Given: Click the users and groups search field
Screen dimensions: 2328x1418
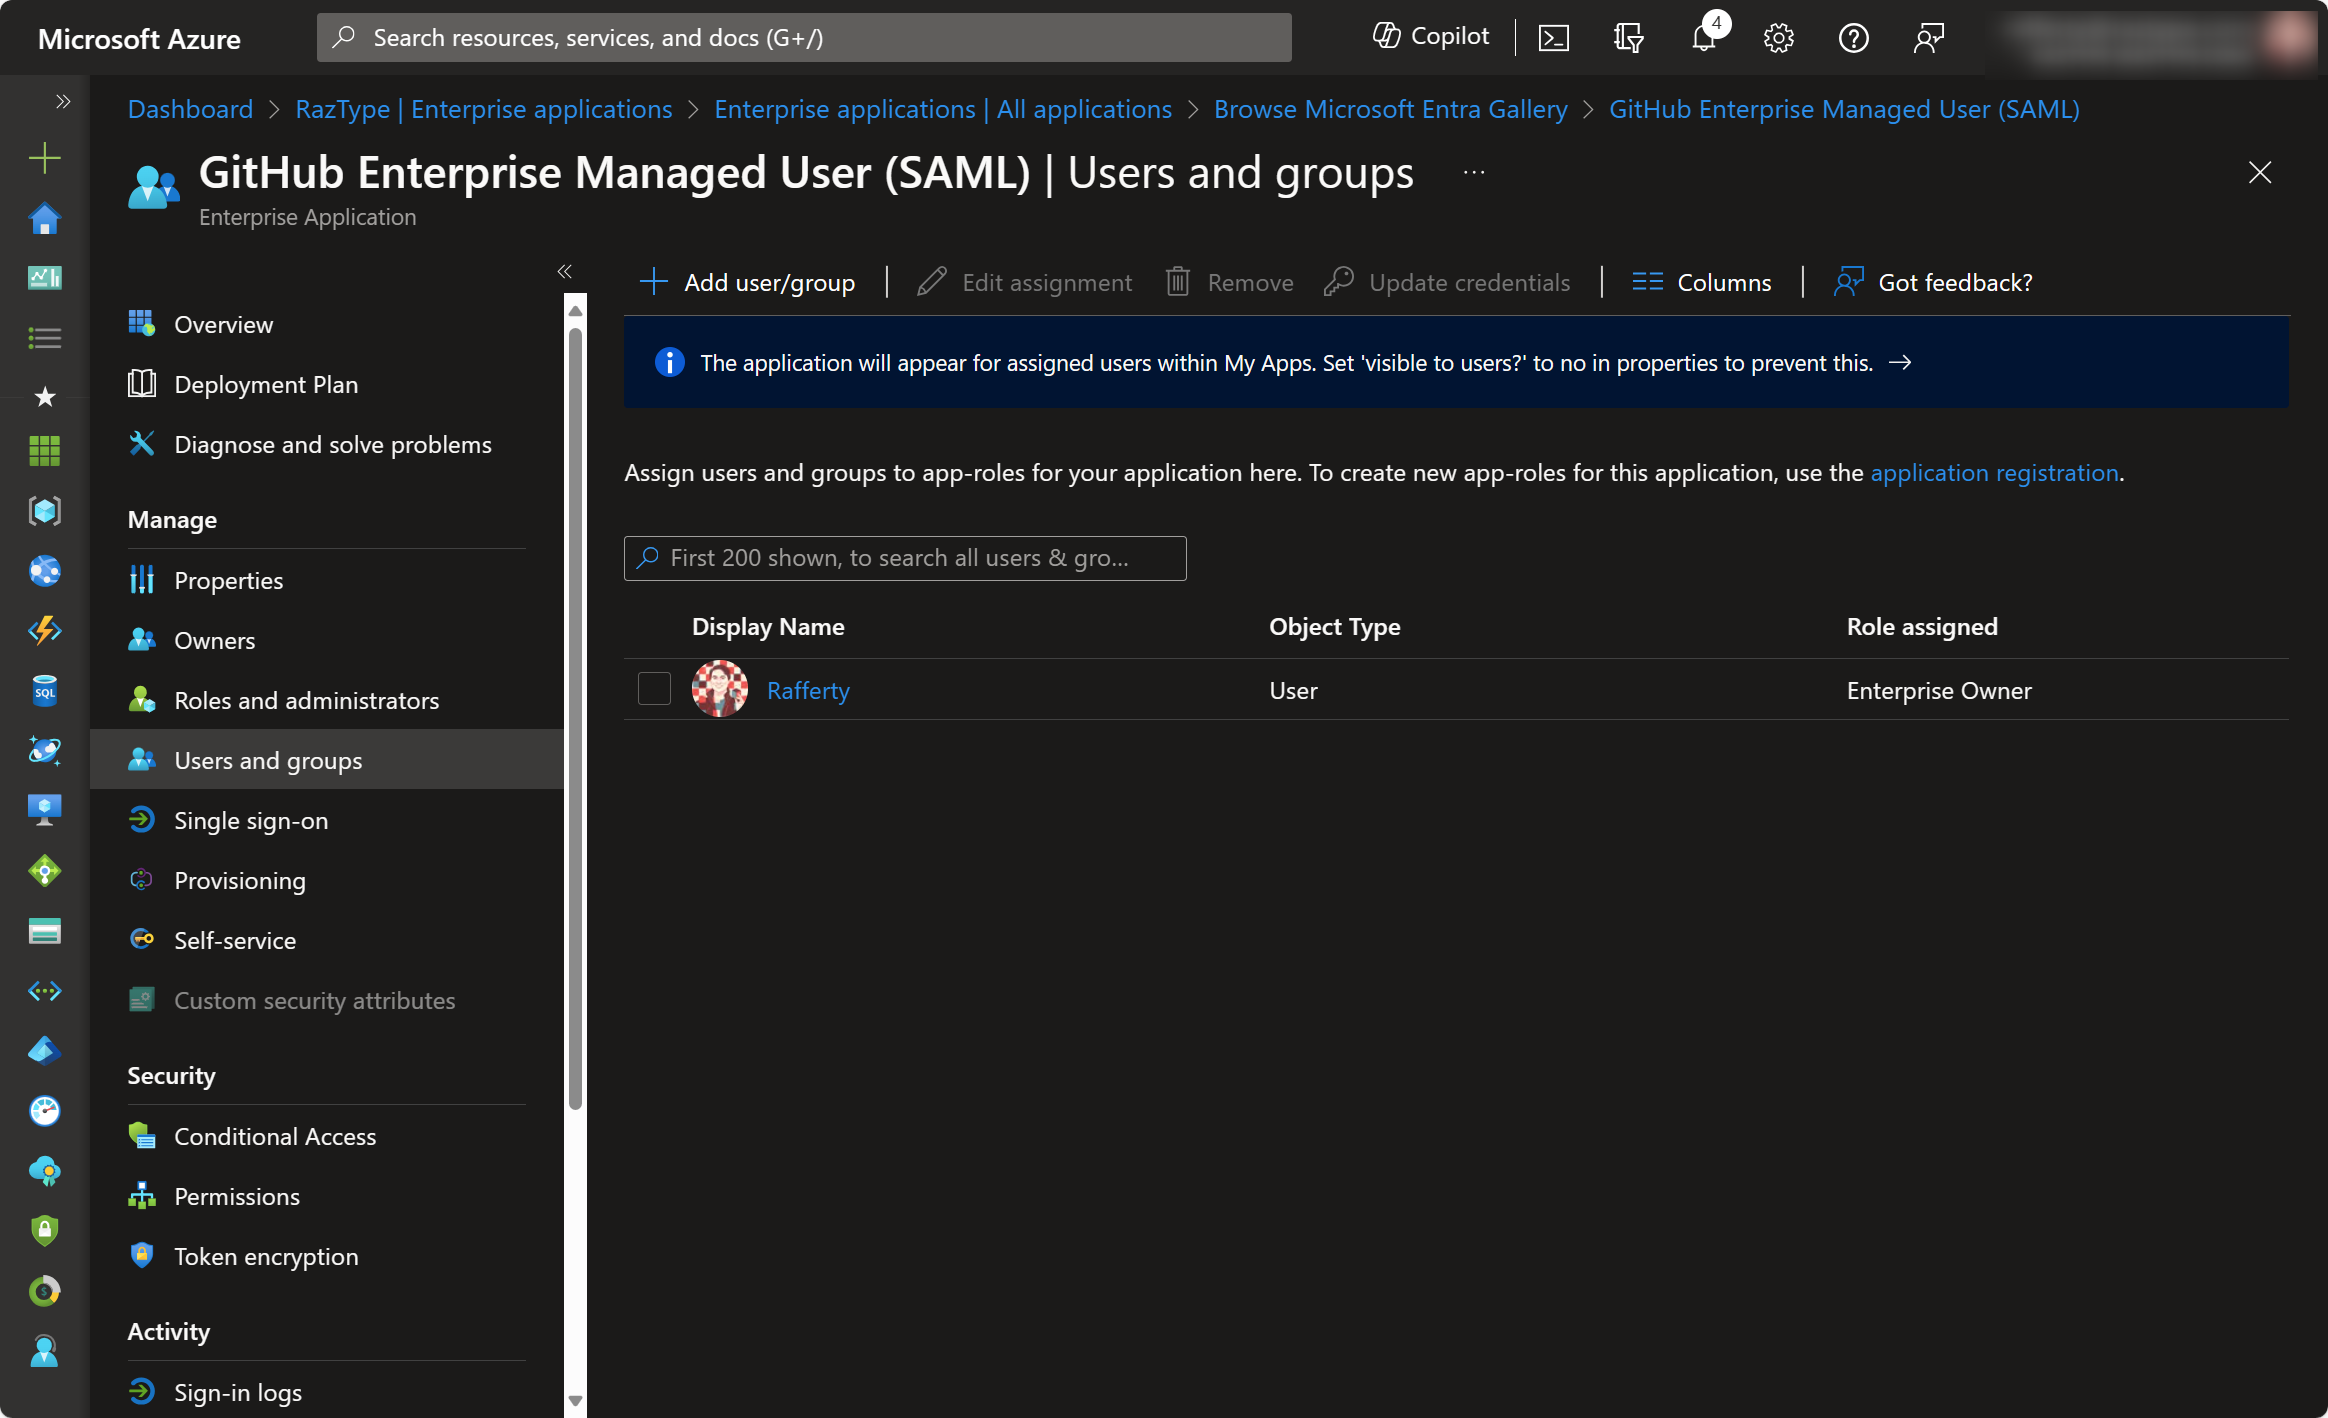Looking at the screenshot, I should (x=904, y=558).
